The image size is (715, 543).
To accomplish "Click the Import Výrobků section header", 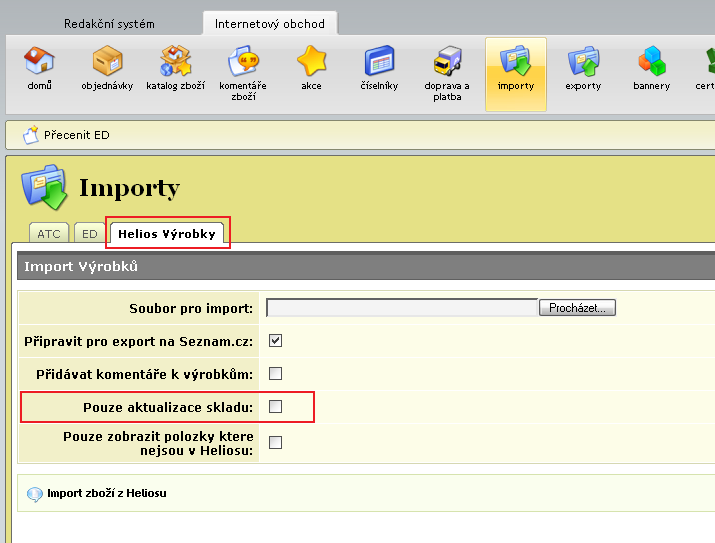I will point(366,266).
